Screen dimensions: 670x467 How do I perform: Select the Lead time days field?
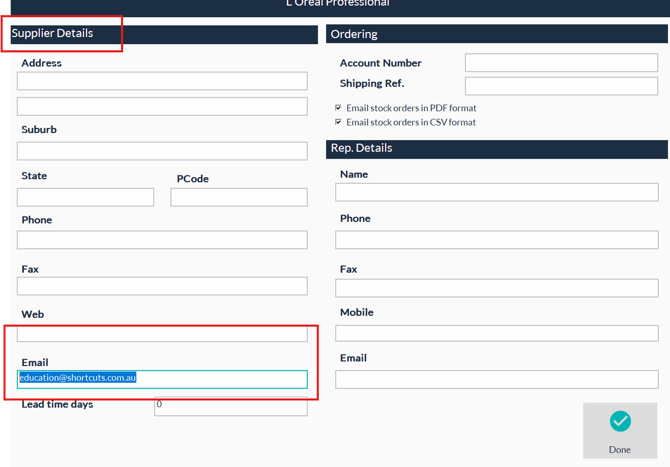point(230,406)
